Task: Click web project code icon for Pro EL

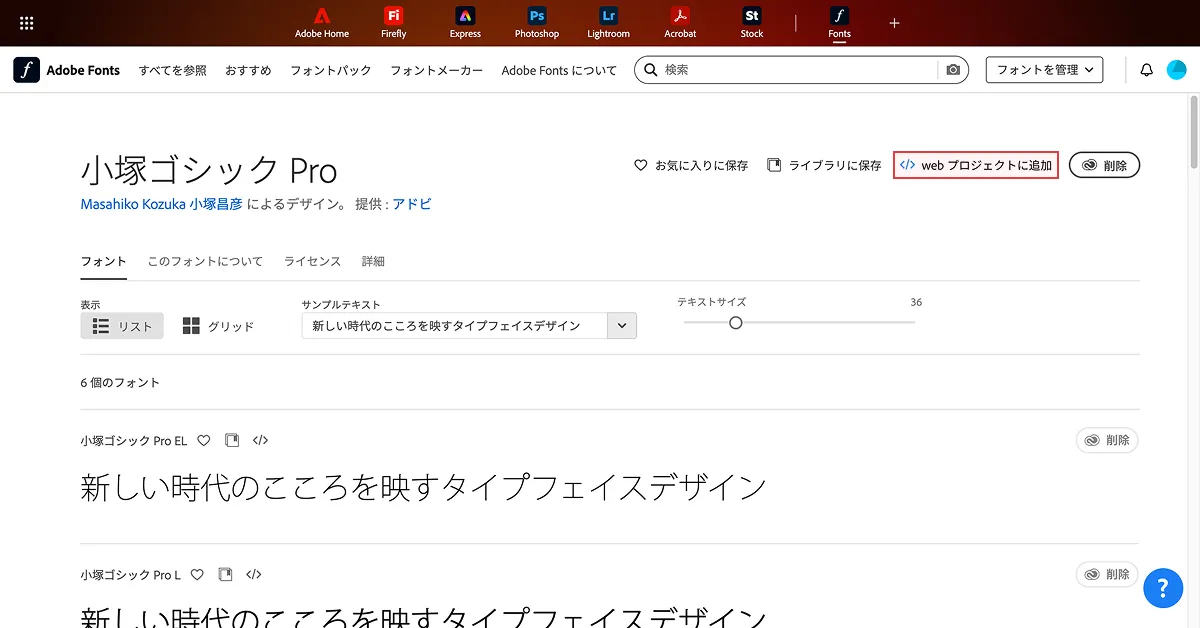Action: [260, 440]
